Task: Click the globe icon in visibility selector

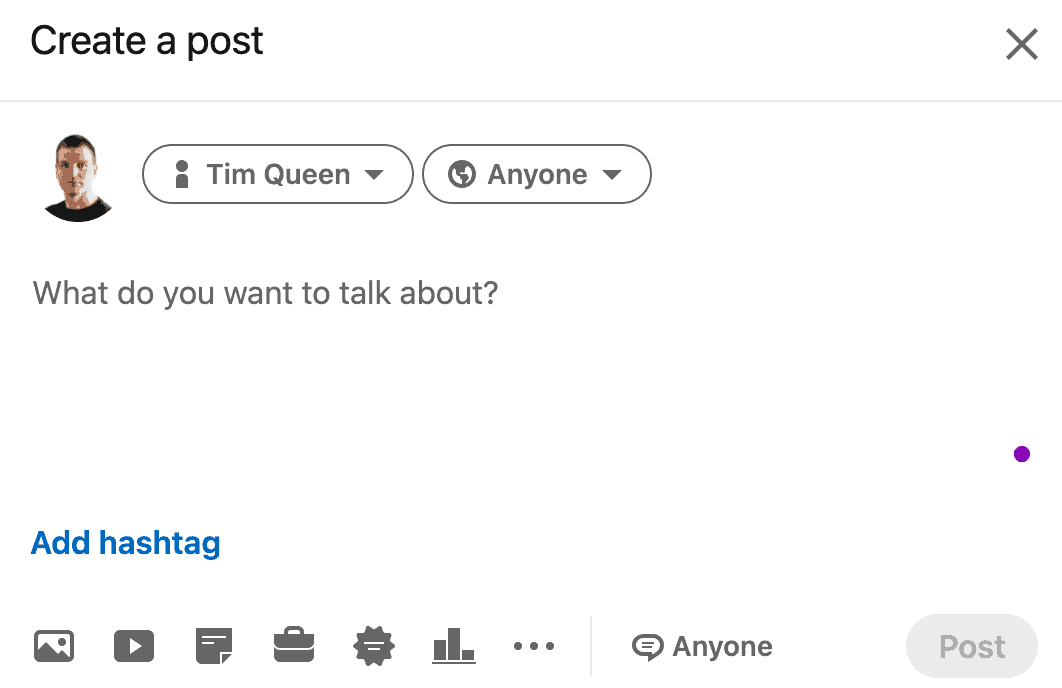Action: point(461,175)
